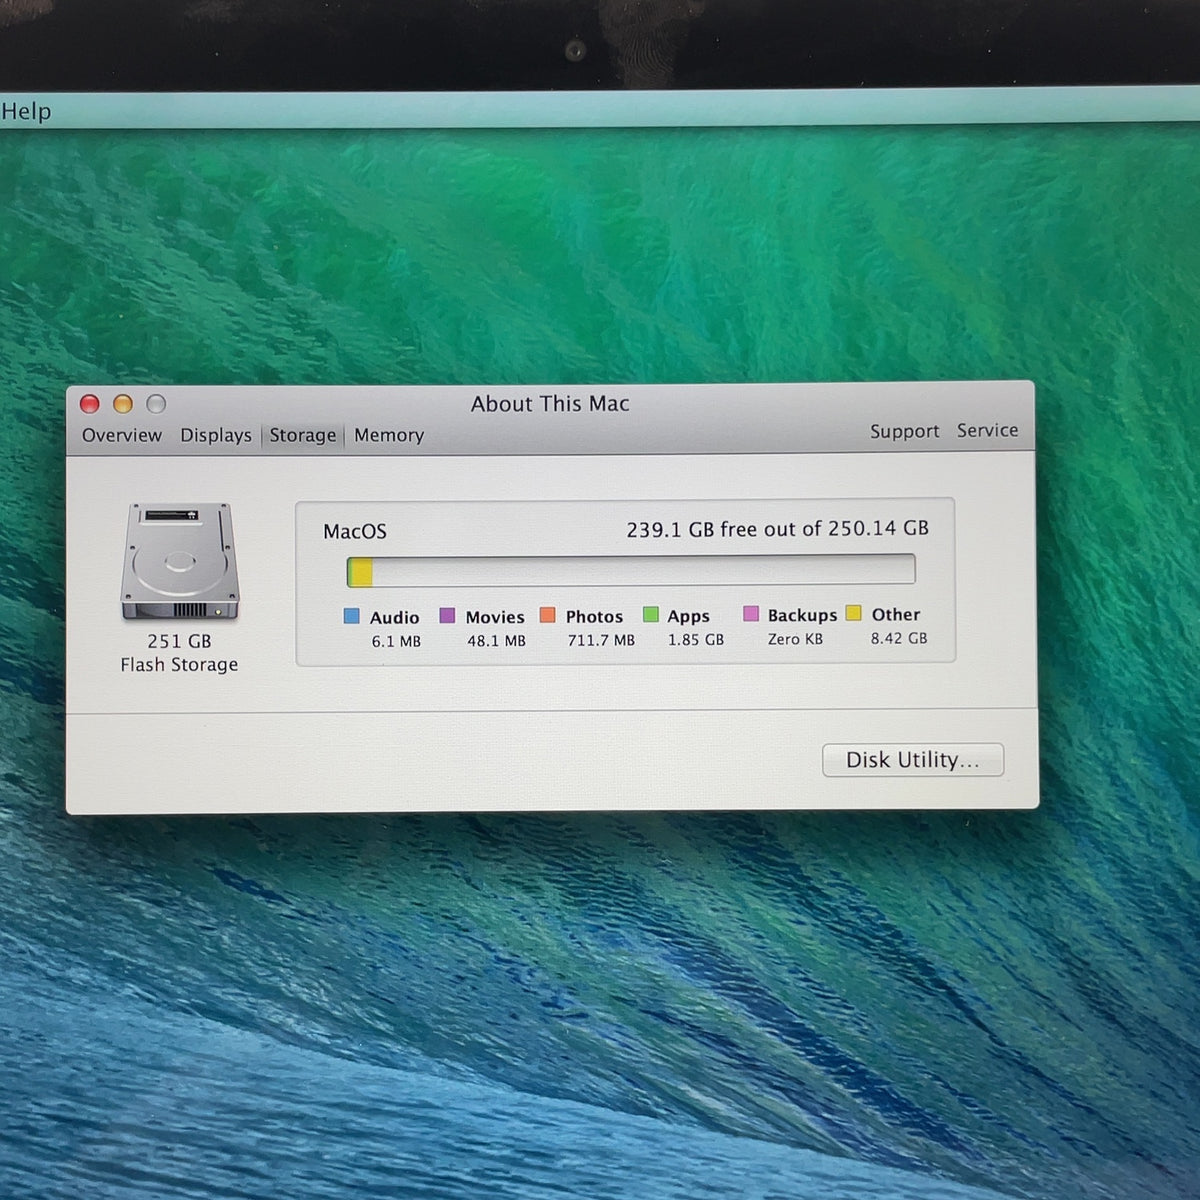
Task: Click the Backups legend label
Action: 802,615
